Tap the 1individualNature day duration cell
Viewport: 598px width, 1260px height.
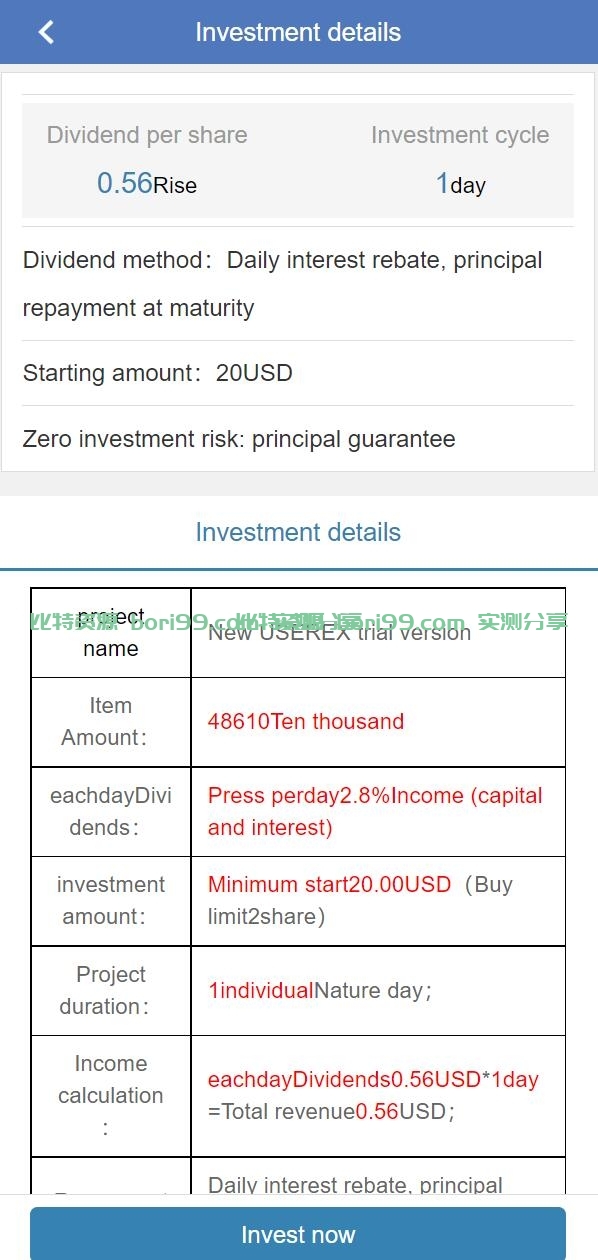(x=378, y=990)
